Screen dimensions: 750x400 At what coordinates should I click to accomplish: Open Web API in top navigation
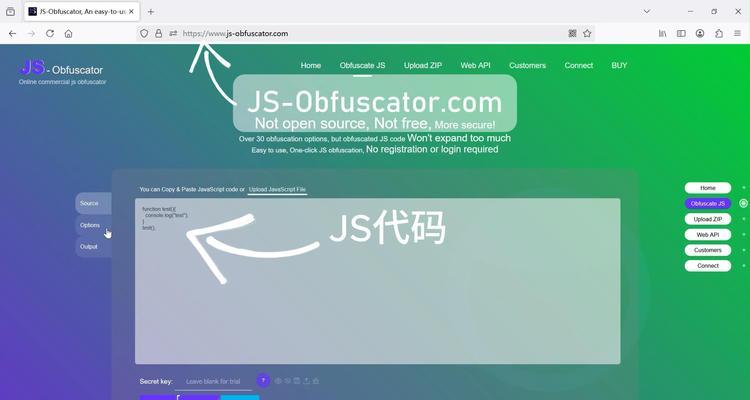click(x=475, y=66)
